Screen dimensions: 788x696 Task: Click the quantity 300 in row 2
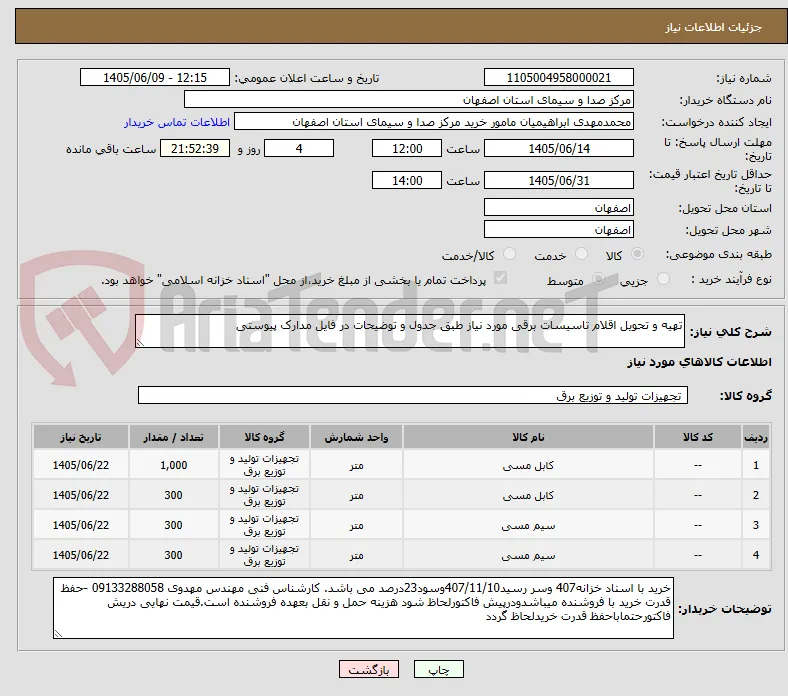pos(173,495)
